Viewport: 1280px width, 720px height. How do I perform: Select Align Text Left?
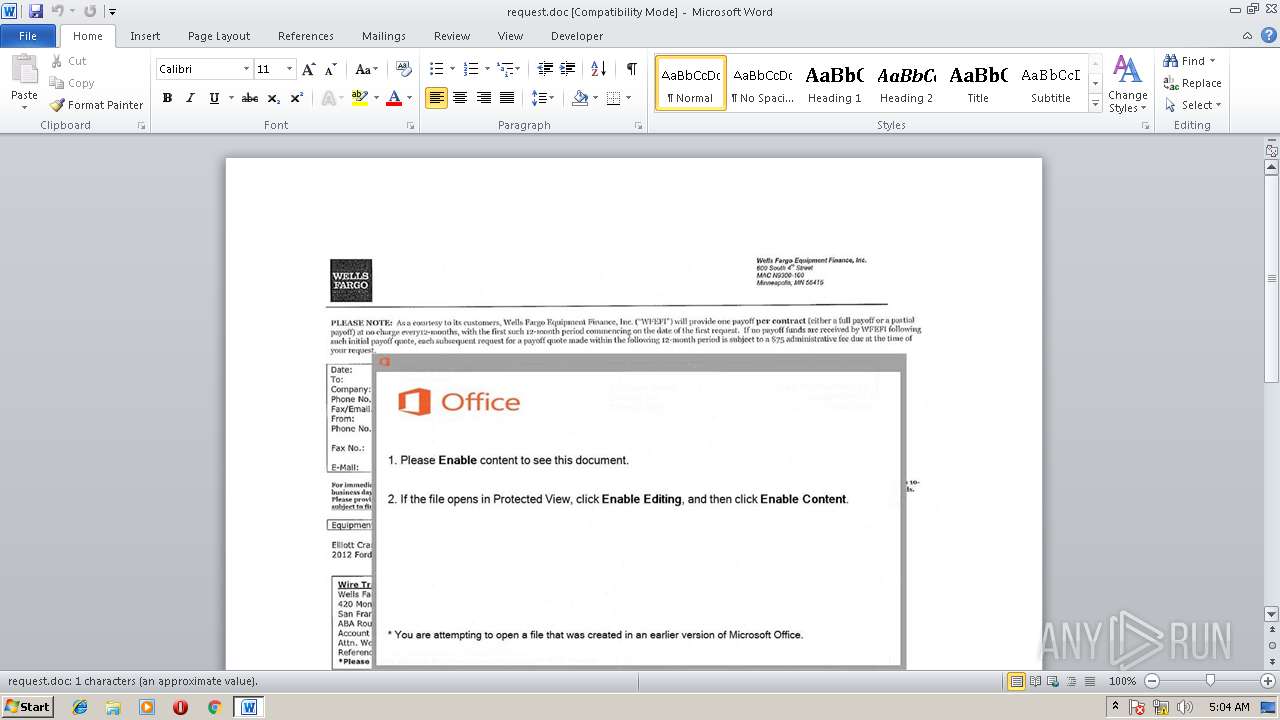point(436,98)
